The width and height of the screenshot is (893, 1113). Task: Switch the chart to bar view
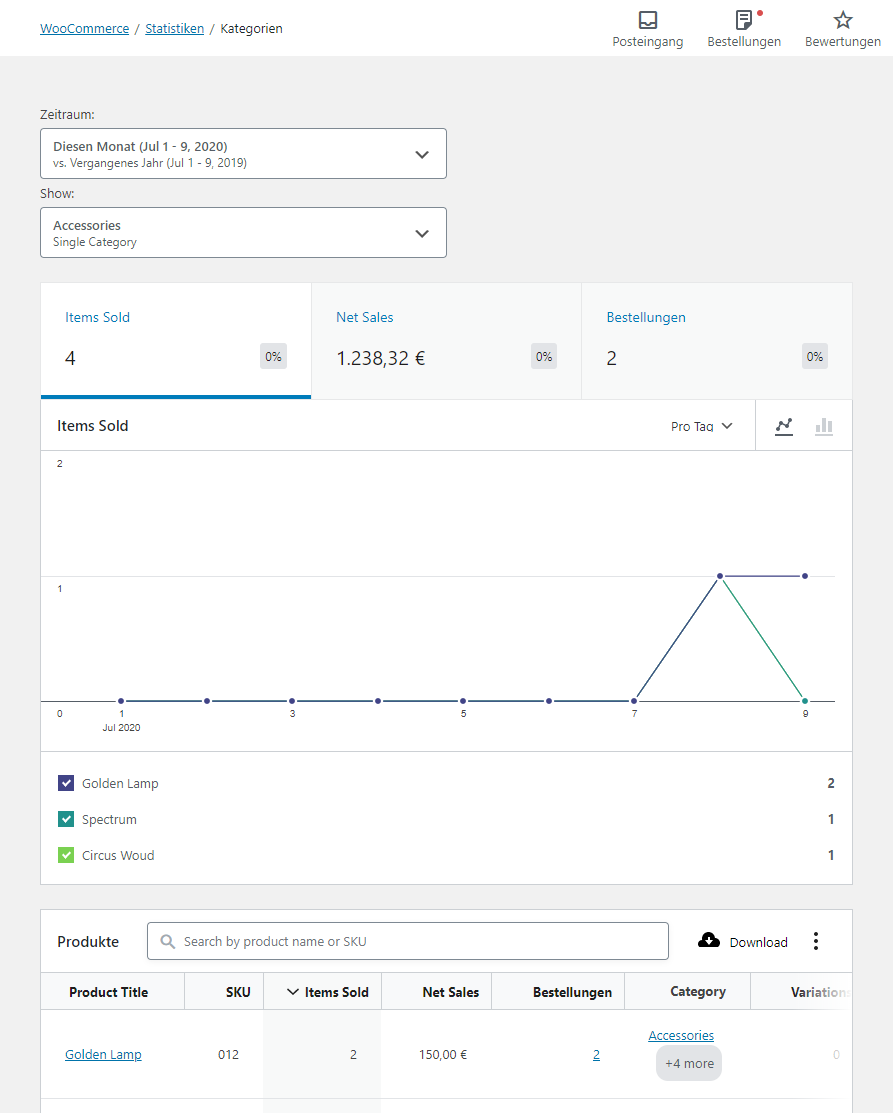pos(824,426)
